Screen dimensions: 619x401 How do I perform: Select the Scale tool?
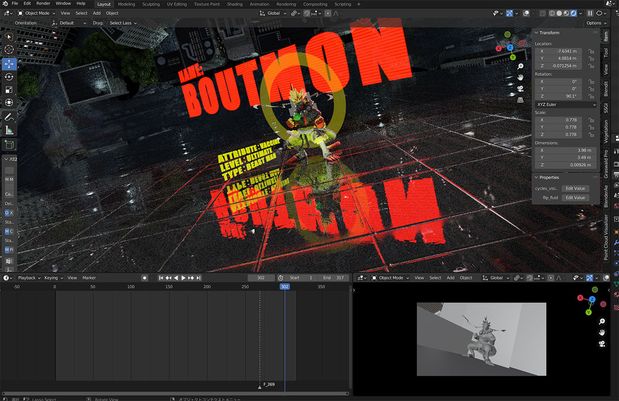pyautogui.click(x=9, y=90)
